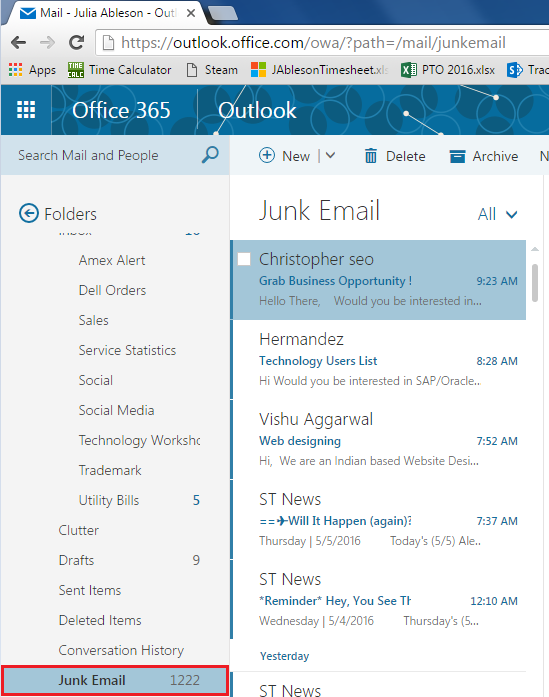Open ST News Will It Happen (again) email
This screenshot has height=697, width=549.
pos(379,520)
